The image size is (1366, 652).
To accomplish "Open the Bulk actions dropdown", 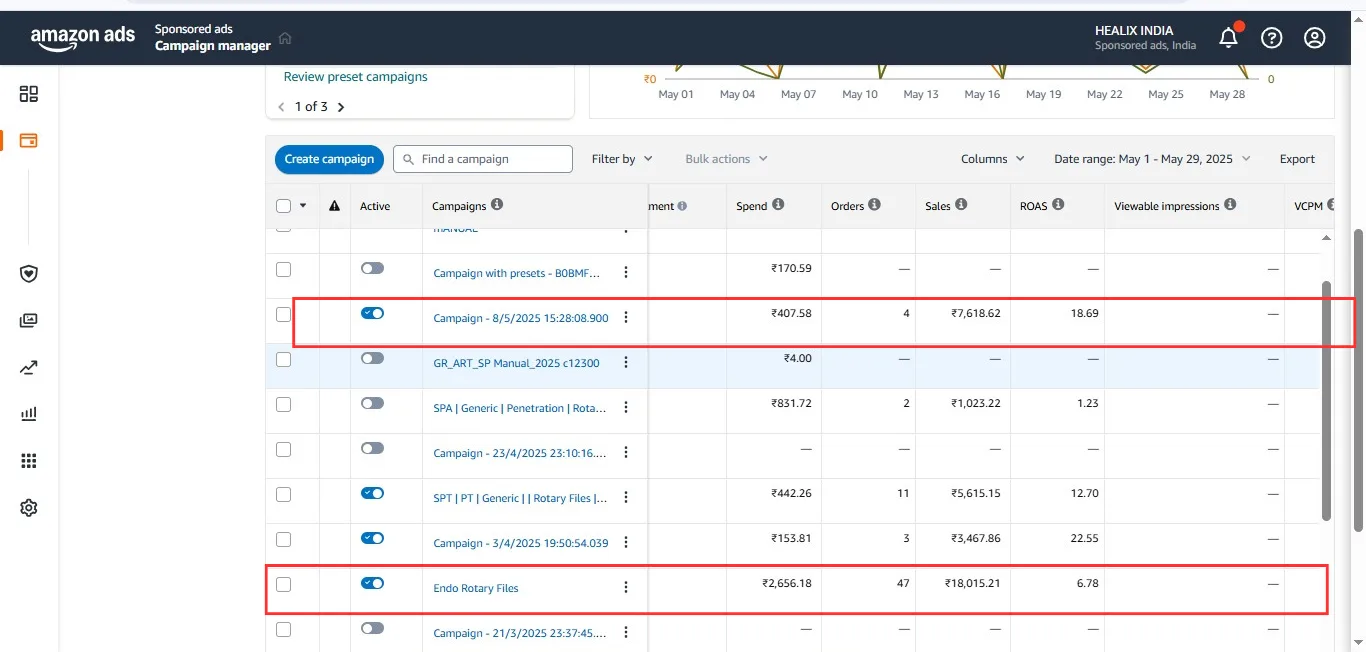I will coord(726,159).
